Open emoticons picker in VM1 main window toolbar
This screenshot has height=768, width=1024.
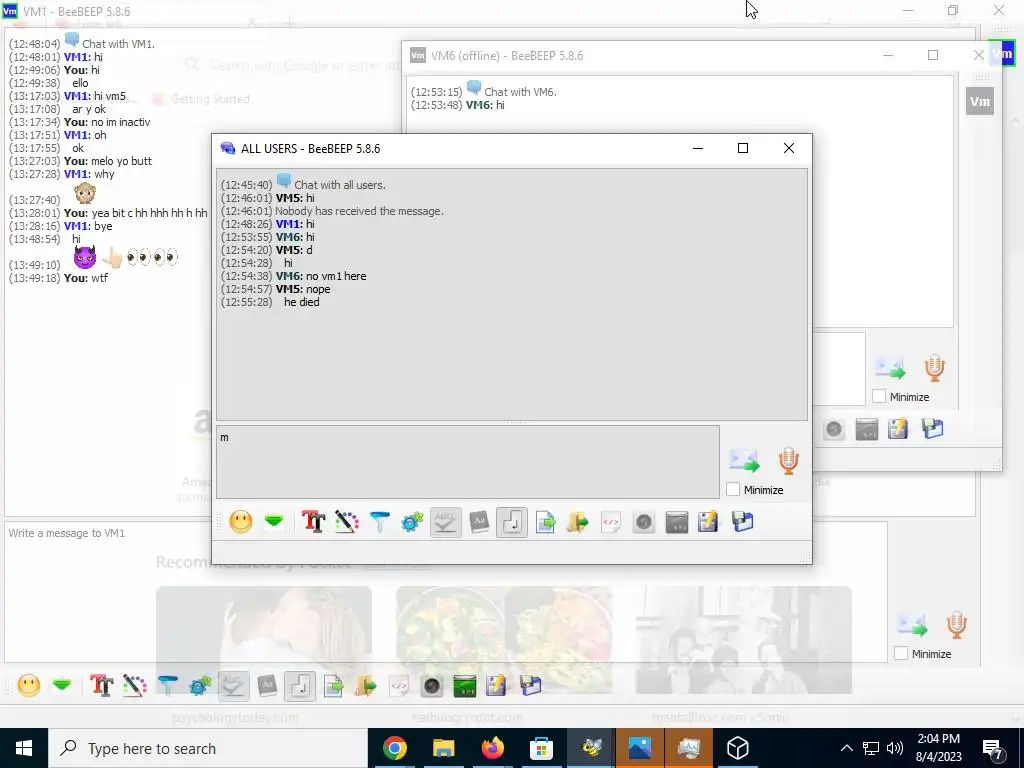pyautogui.click(x=29, y=686)
